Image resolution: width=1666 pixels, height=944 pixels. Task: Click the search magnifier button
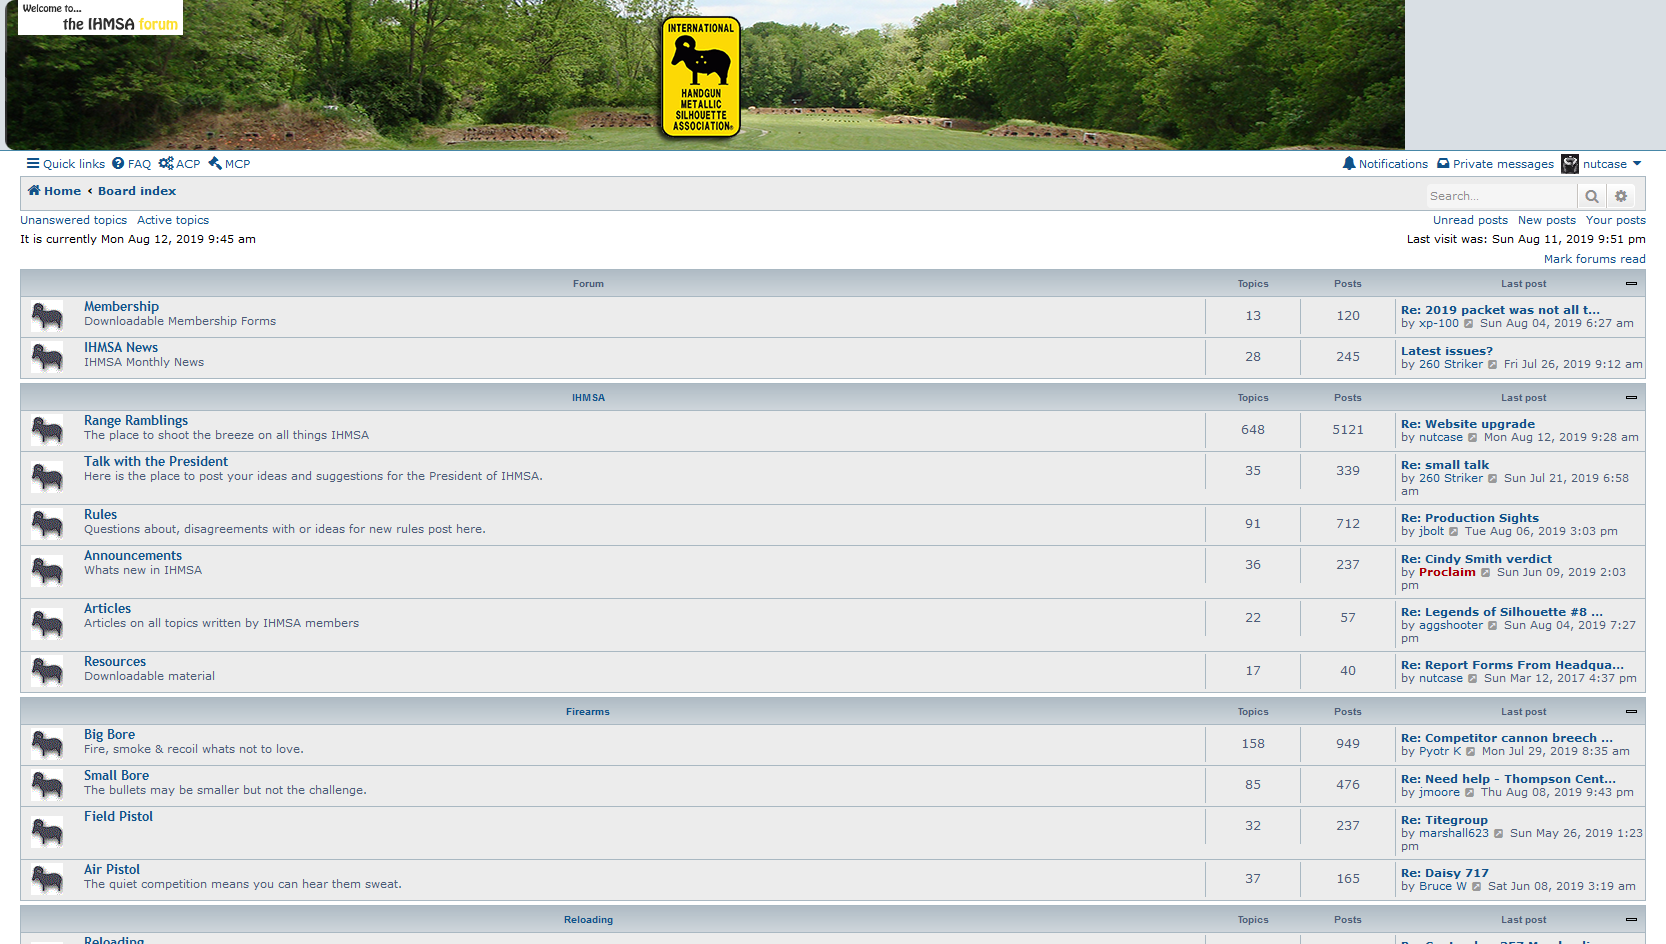point(1592,196)
